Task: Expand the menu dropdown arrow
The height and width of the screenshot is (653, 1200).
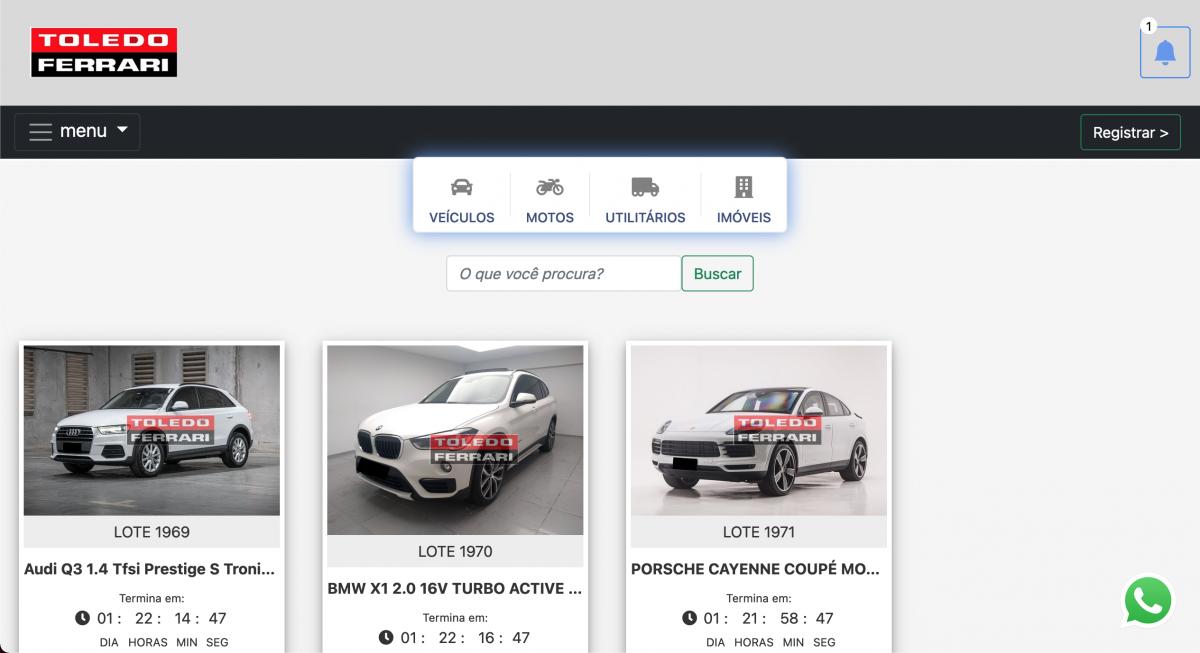Action: click(x=122, y=130)
